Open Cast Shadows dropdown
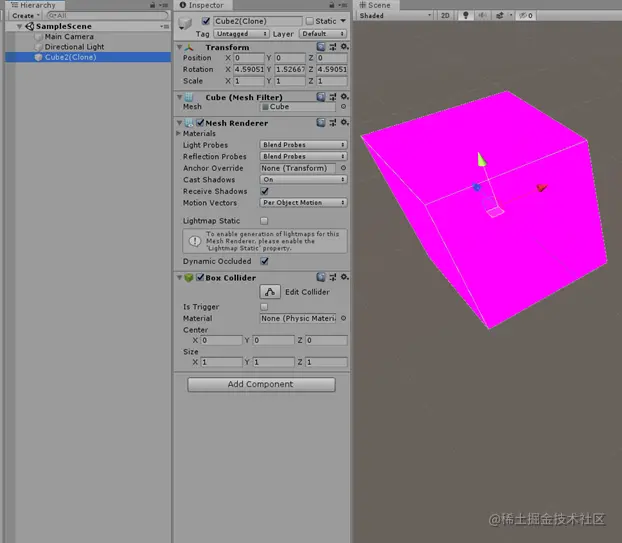 (303, 179)
